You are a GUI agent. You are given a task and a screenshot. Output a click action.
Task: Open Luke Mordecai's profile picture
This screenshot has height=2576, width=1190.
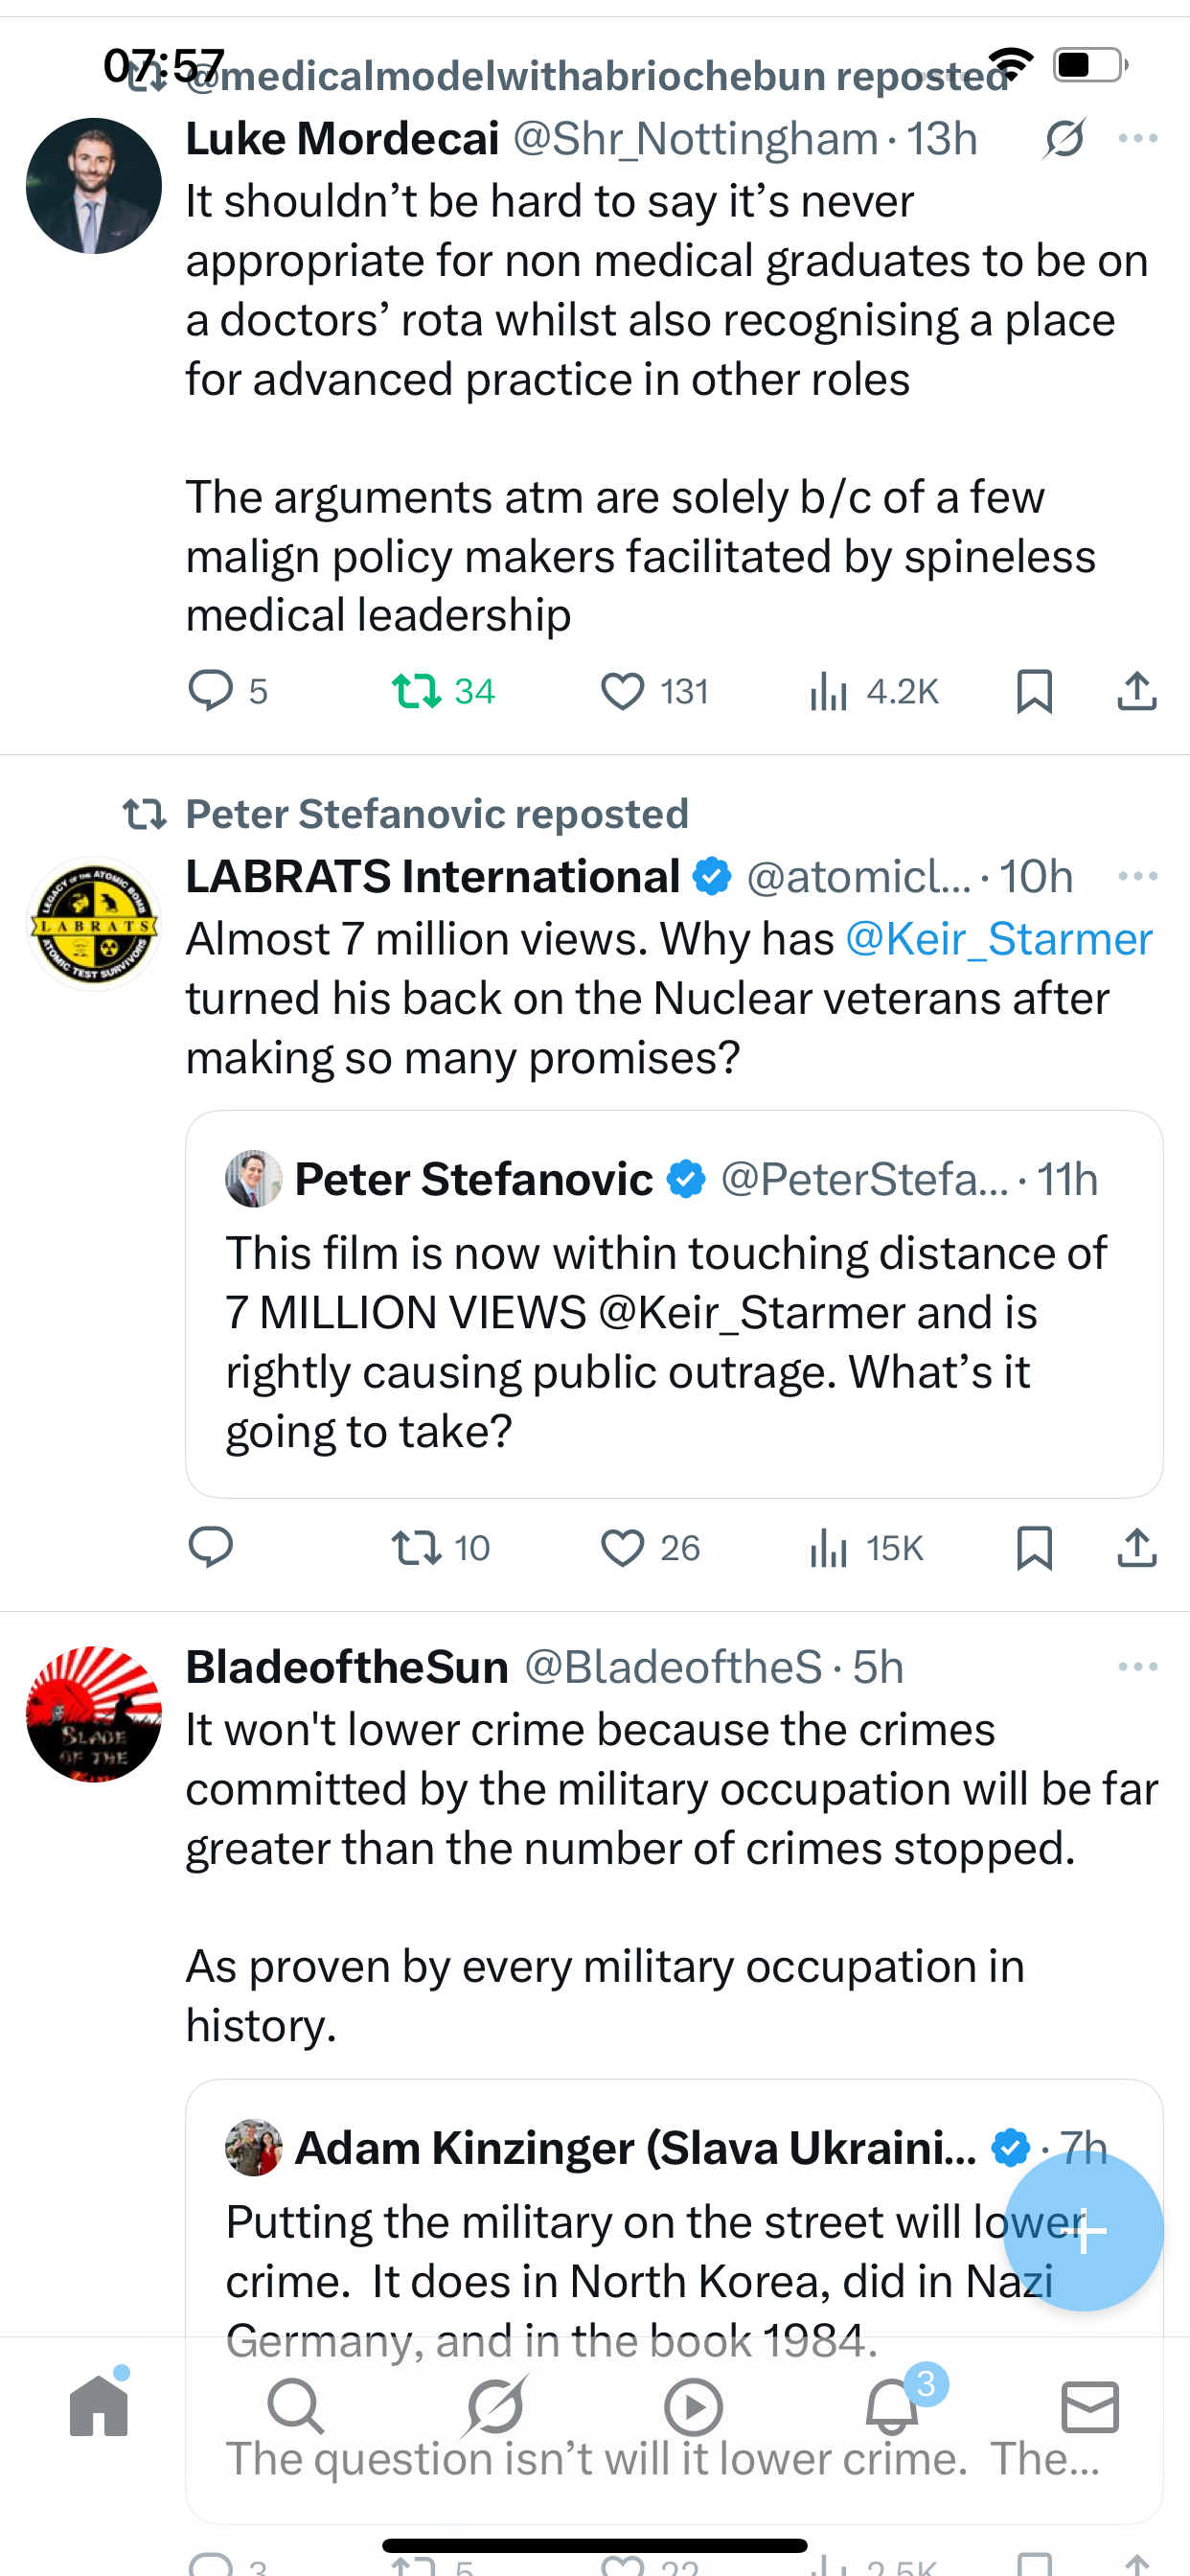tap(94, 186)
